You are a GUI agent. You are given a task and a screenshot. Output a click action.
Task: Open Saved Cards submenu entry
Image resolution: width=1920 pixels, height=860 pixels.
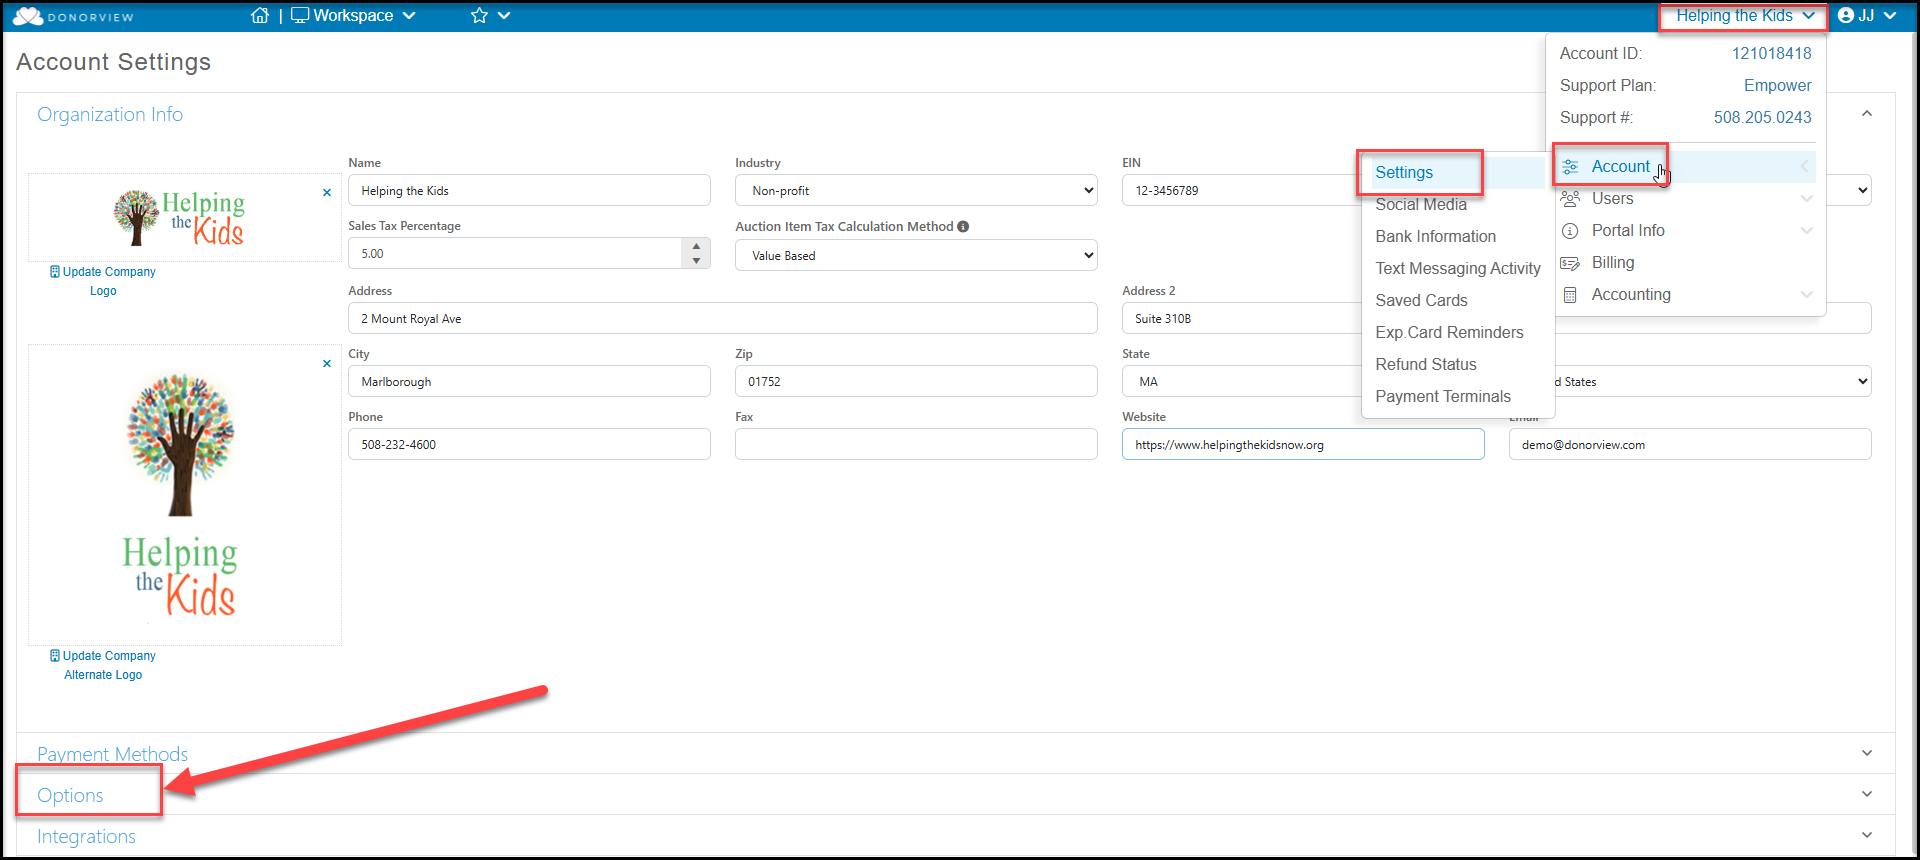[x=1421, y=300]
